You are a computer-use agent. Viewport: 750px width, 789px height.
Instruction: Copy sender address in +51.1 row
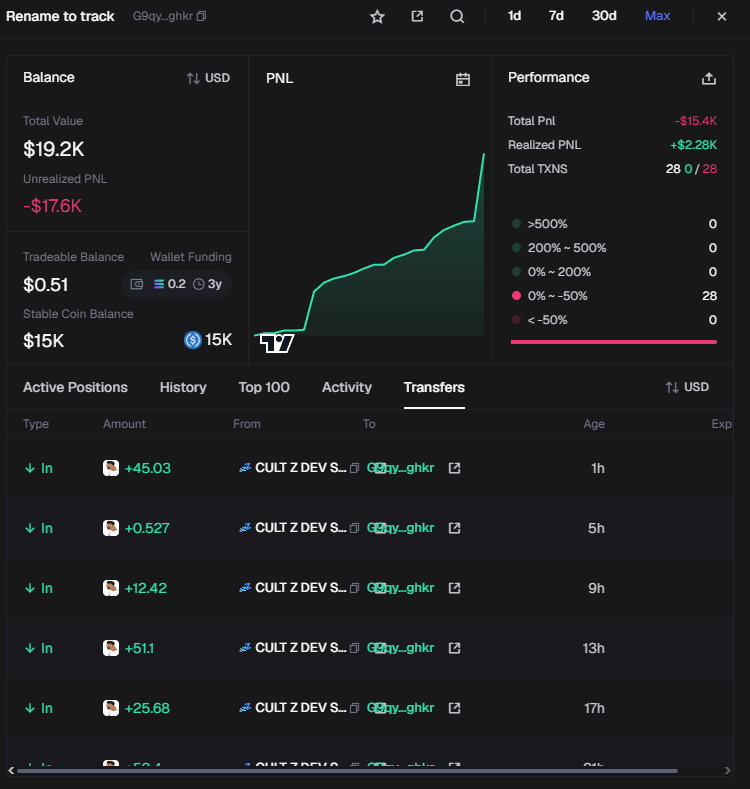coord(354,648)
